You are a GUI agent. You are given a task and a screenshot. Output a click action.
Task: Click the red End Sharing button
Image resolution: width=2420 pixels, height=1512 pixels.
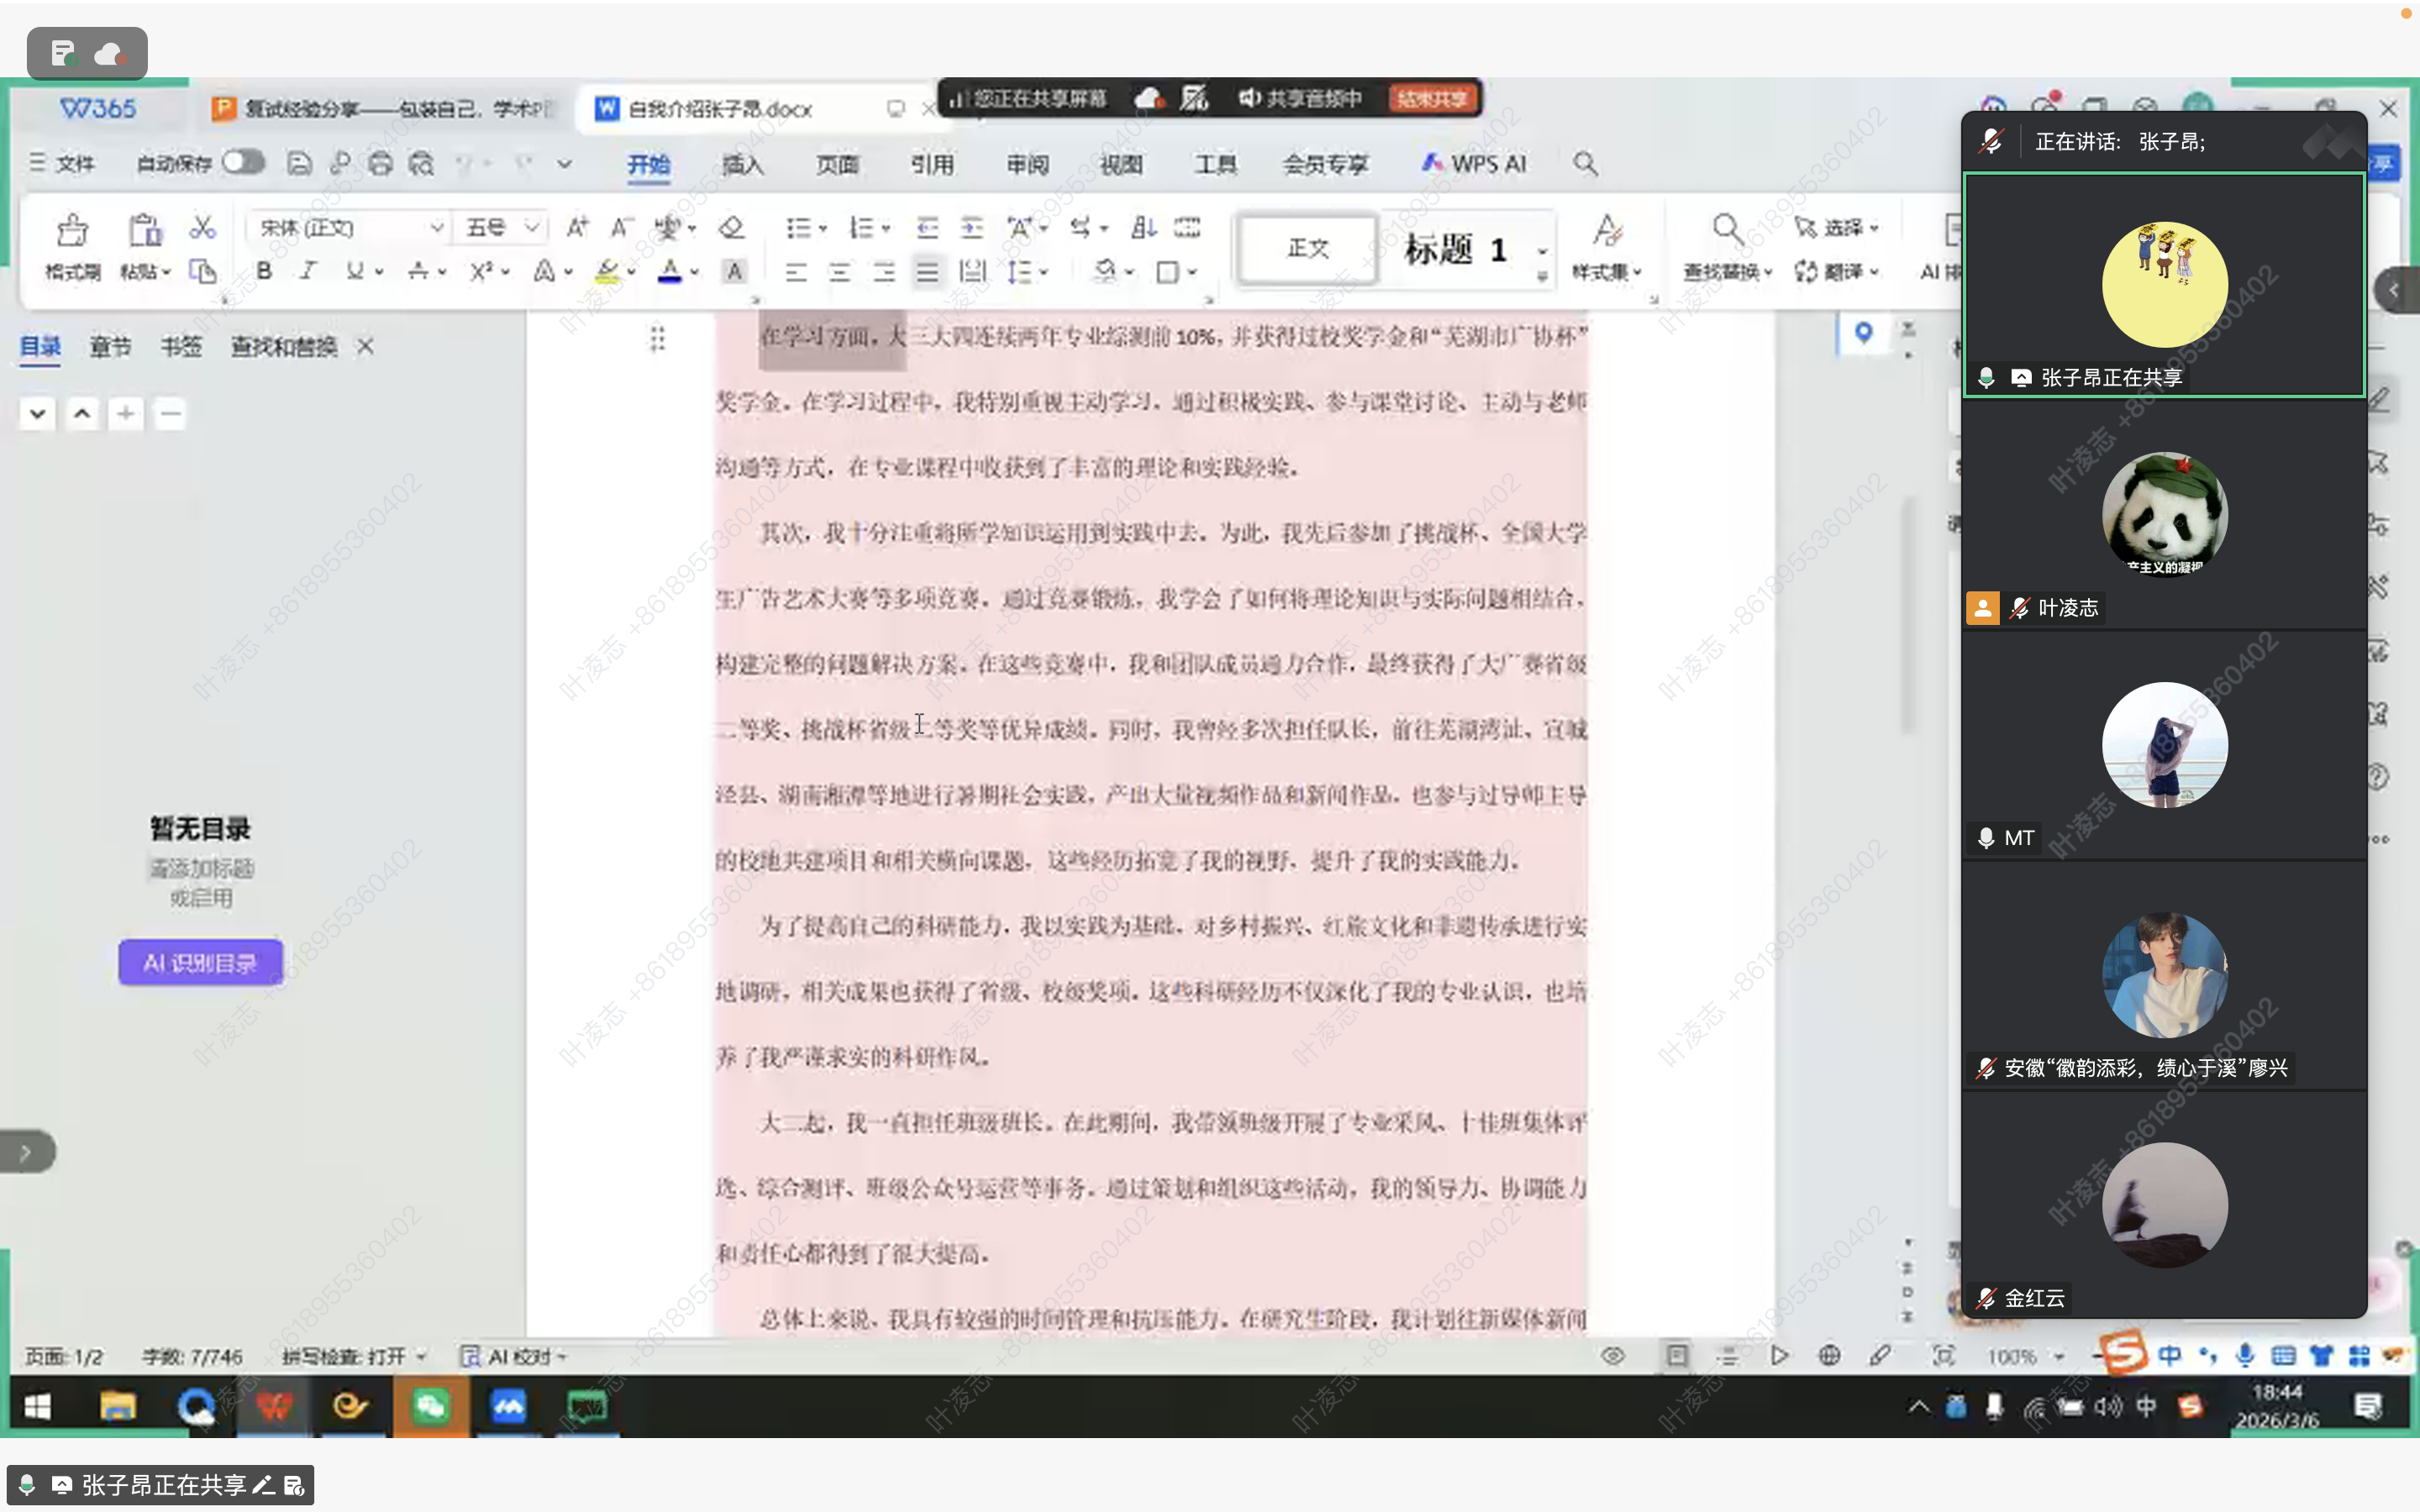(x=1433, y=98)
